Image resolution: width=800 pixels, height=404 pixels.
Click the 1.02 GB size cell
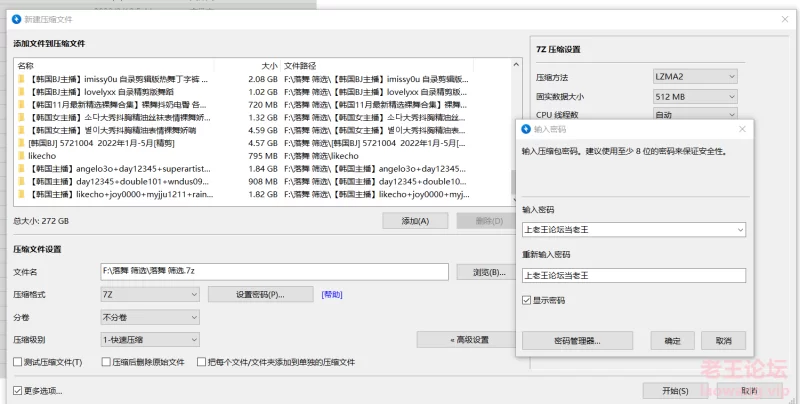point(263,92)
